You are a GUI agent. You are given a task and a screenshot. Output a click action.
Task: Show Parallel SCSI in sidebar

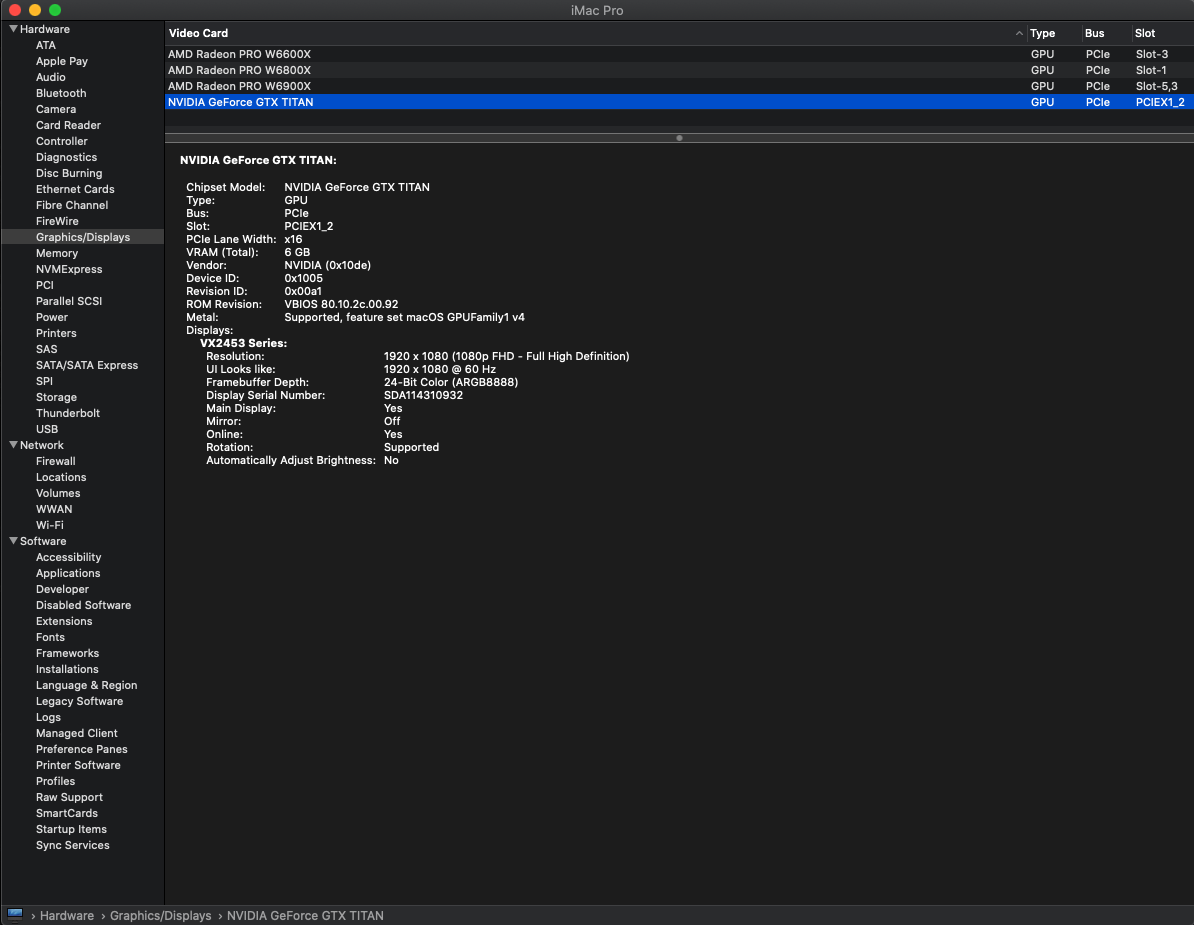(x=69, y=301)
